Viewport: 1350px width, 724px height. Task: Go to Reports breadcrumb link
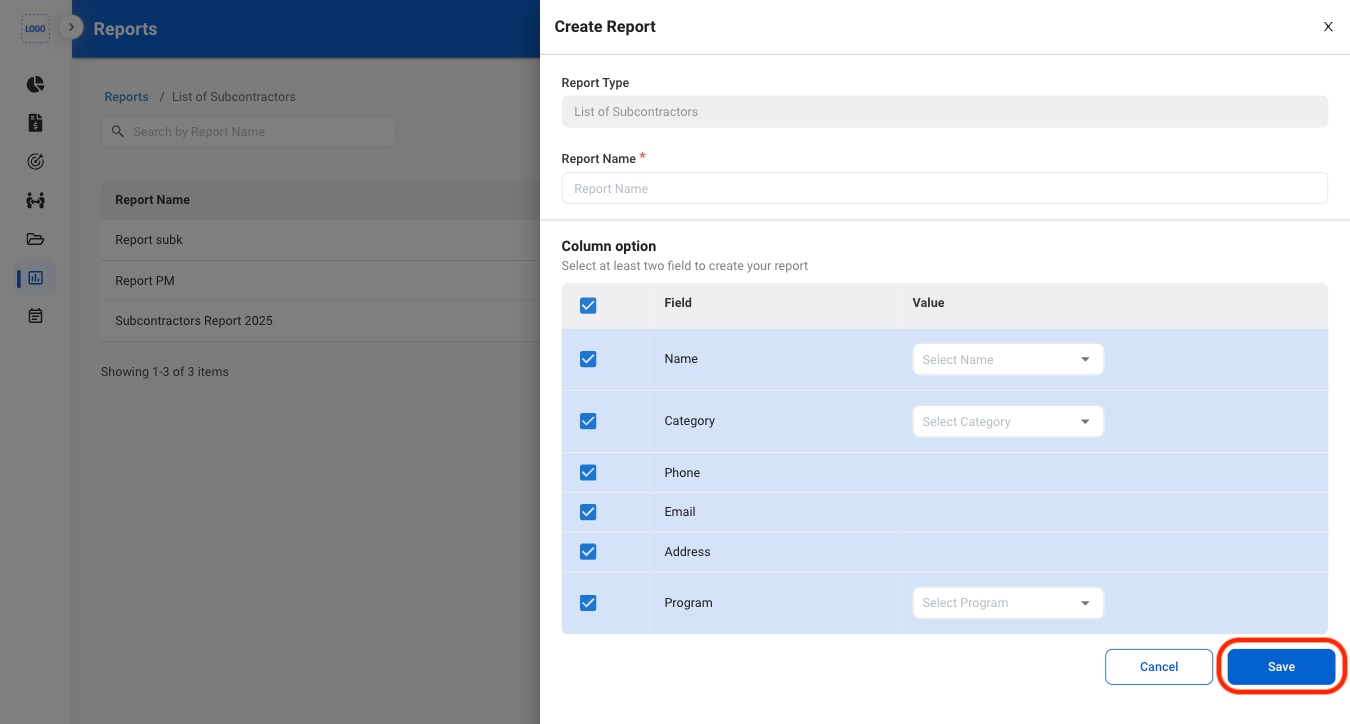(126, 97)
